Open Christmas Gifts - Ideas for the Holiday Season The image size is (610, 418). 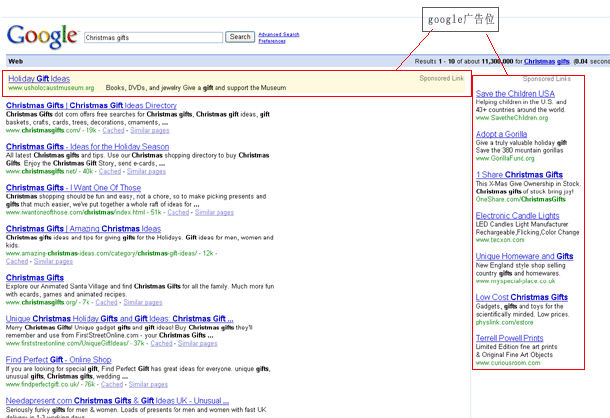click(88, 147)
